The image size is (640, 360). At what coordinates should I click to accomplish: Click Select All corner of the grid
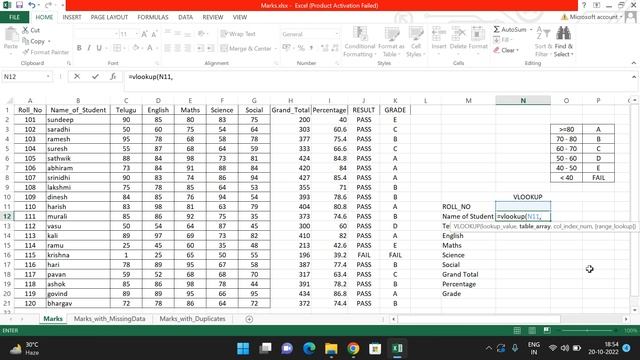[x=7, y=100]
